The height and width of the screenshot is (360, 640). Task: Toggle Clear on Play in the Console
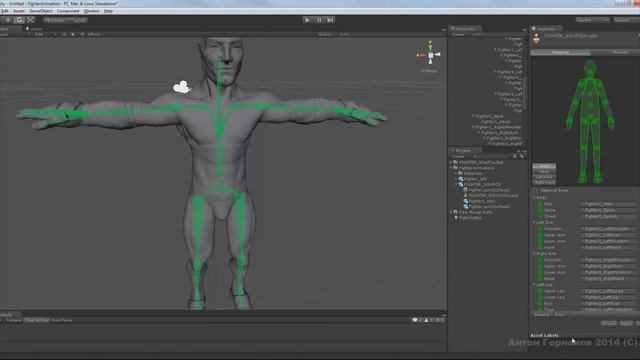[37, 320]
